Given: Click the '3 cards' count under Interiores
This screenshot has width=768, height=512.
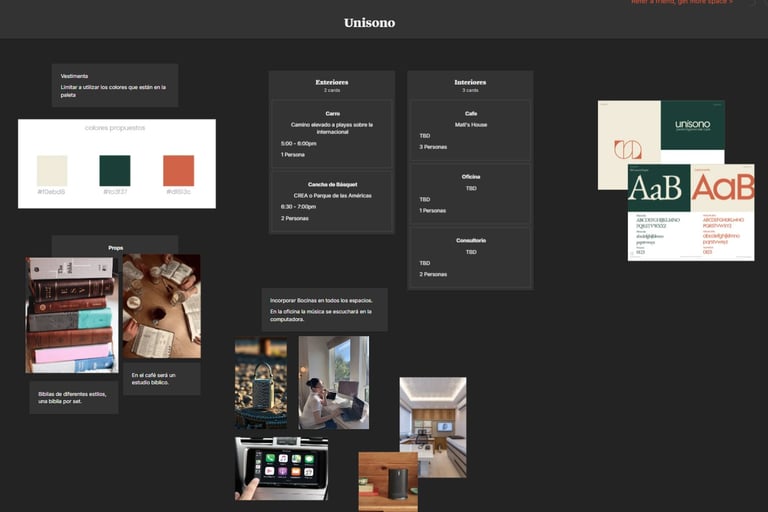Looking at the screenshot, I should (x=470, y=90).
